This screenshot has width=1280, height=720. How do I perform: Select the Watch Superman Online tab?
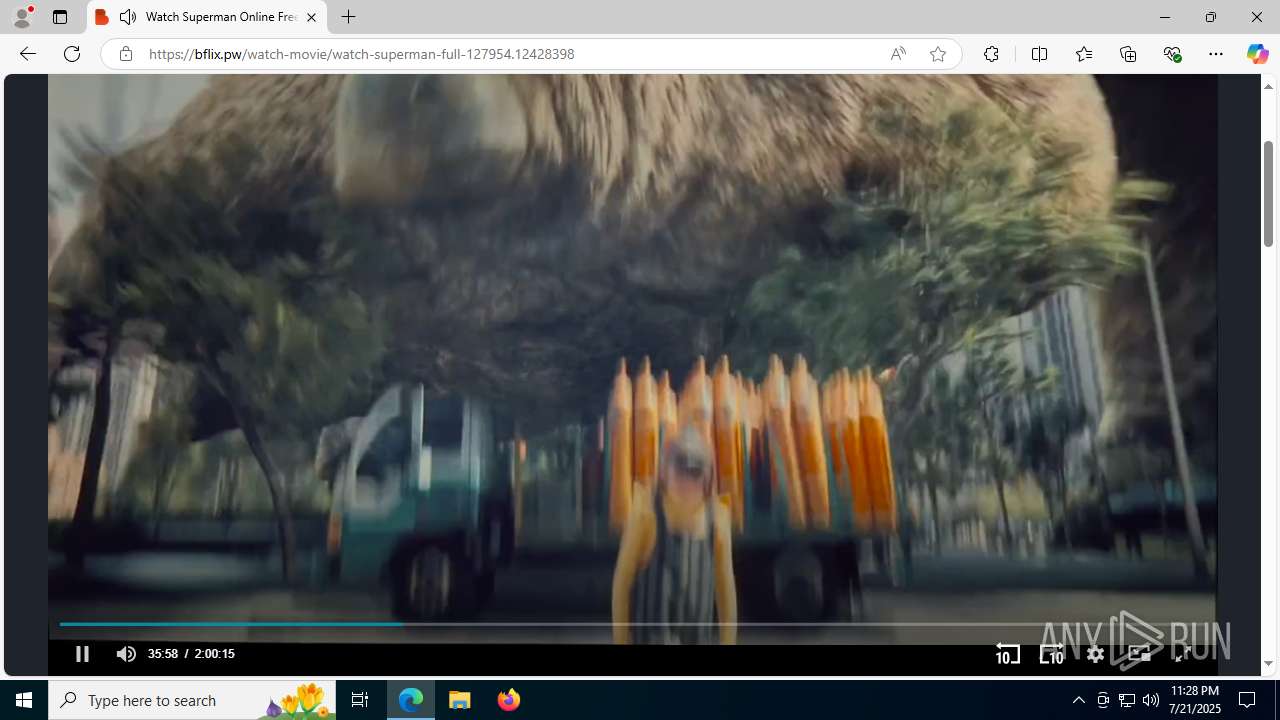[207, 17]
